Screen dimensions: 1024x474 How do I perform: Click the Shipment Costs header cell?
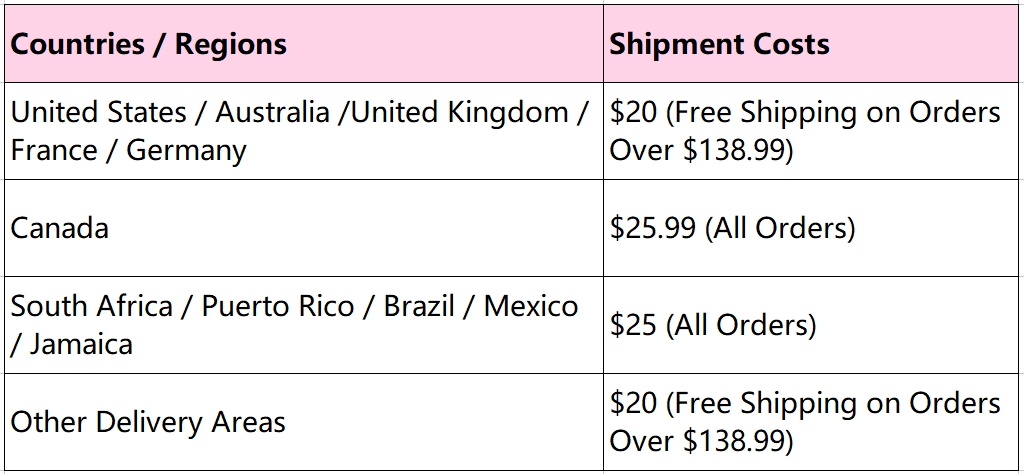click(813, 44)
